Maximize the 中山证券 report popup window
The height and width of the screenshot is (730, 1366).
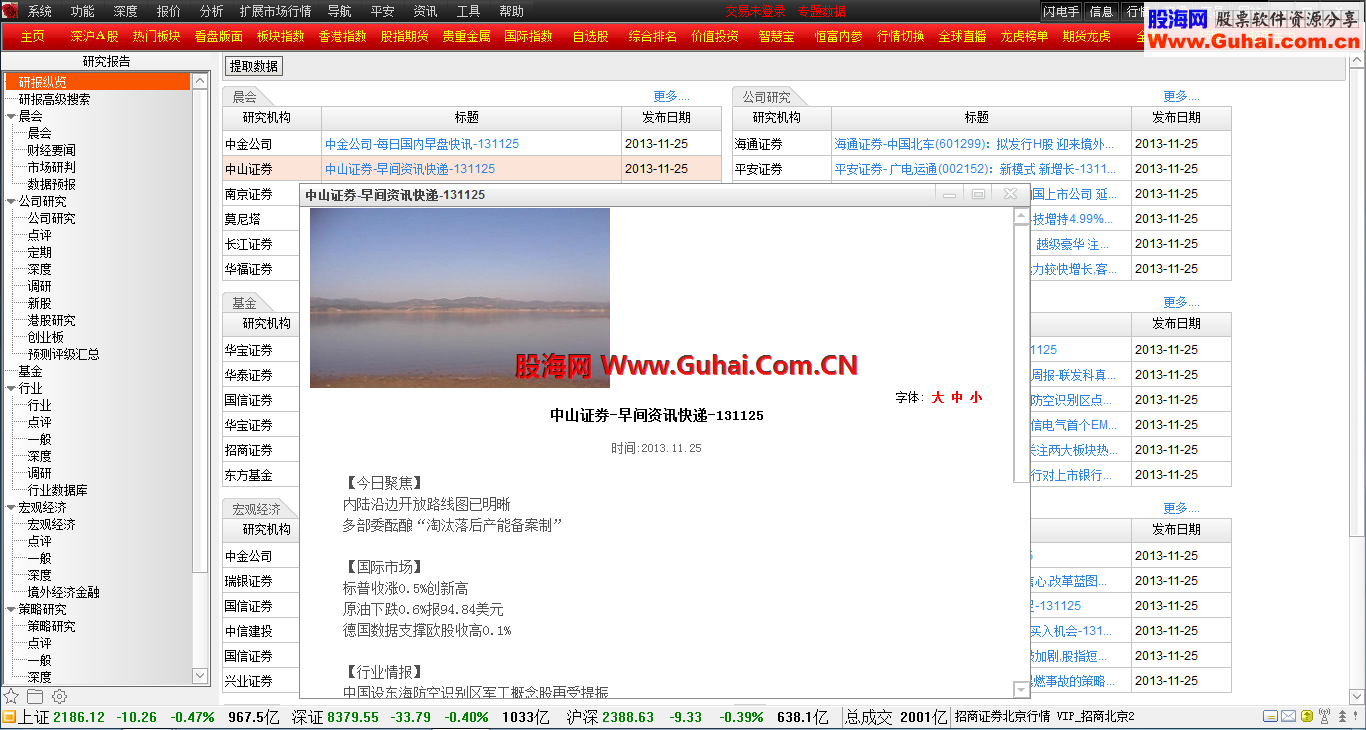pos(979,194)
